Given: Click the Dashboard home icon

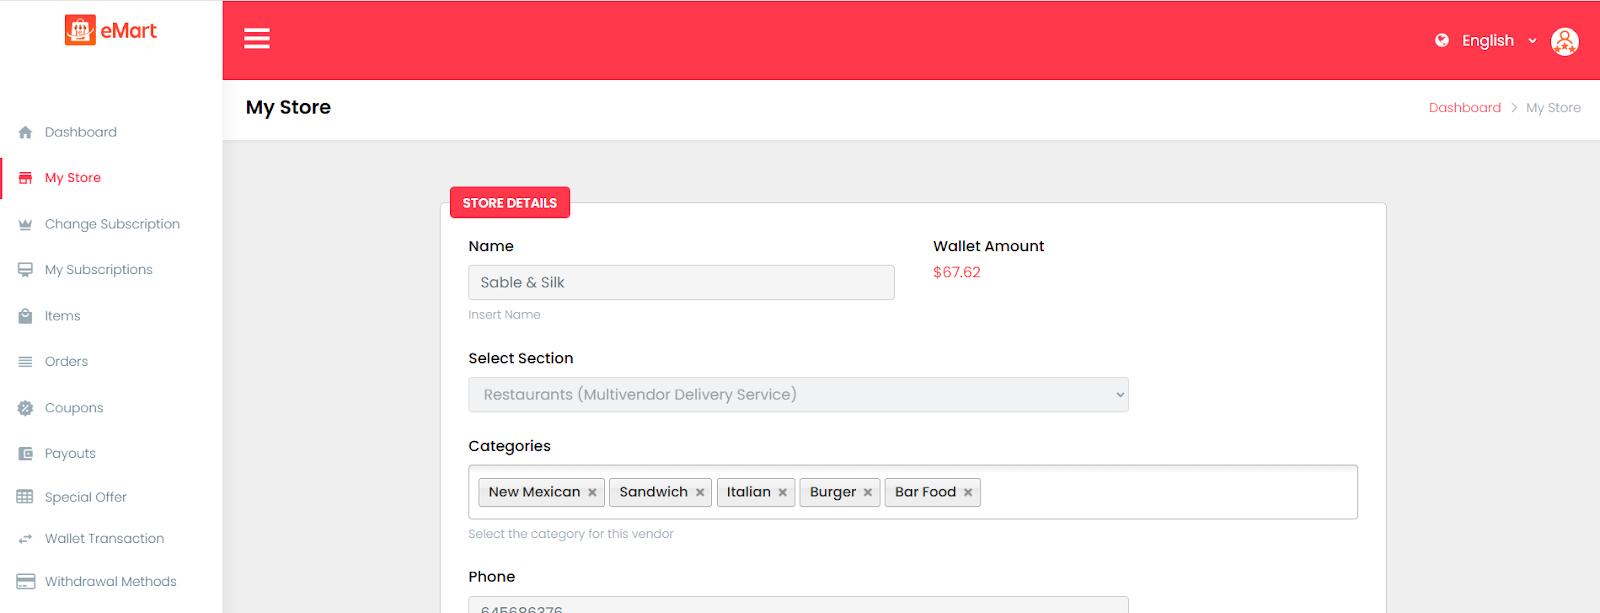Looking at the screenshot, I should pos(25,132).
